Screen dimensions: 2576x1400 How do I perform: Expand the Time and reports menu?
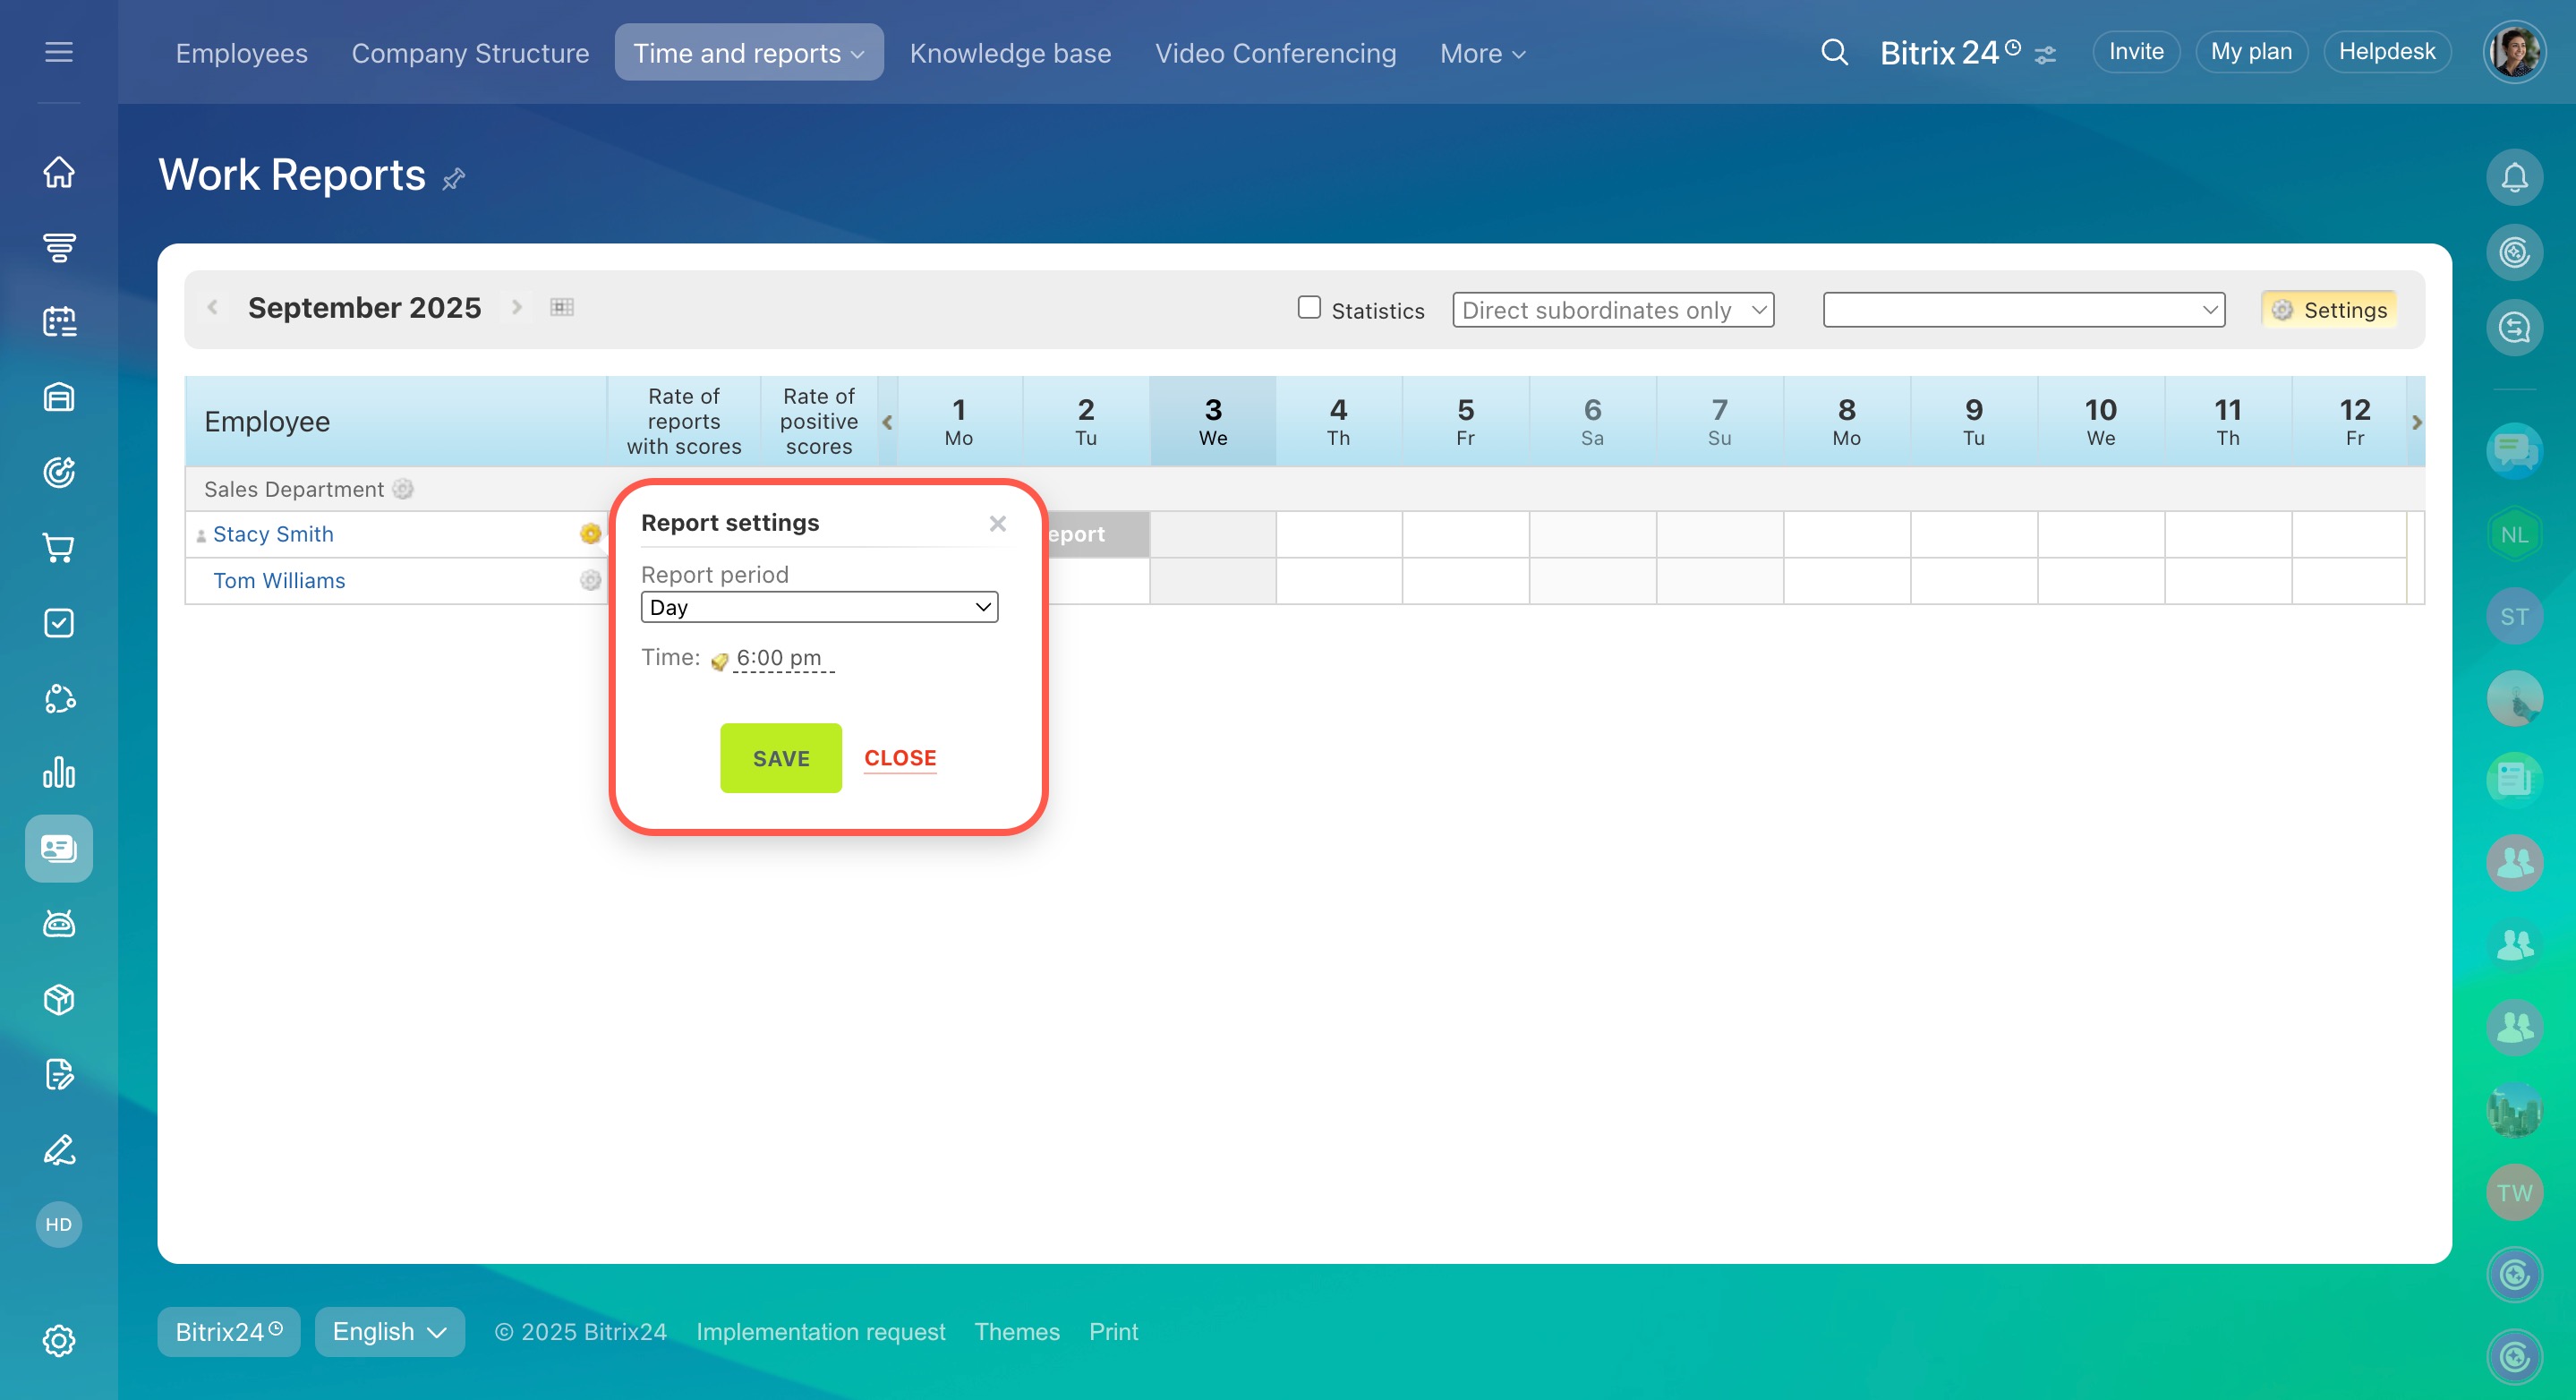coord(749,52)
